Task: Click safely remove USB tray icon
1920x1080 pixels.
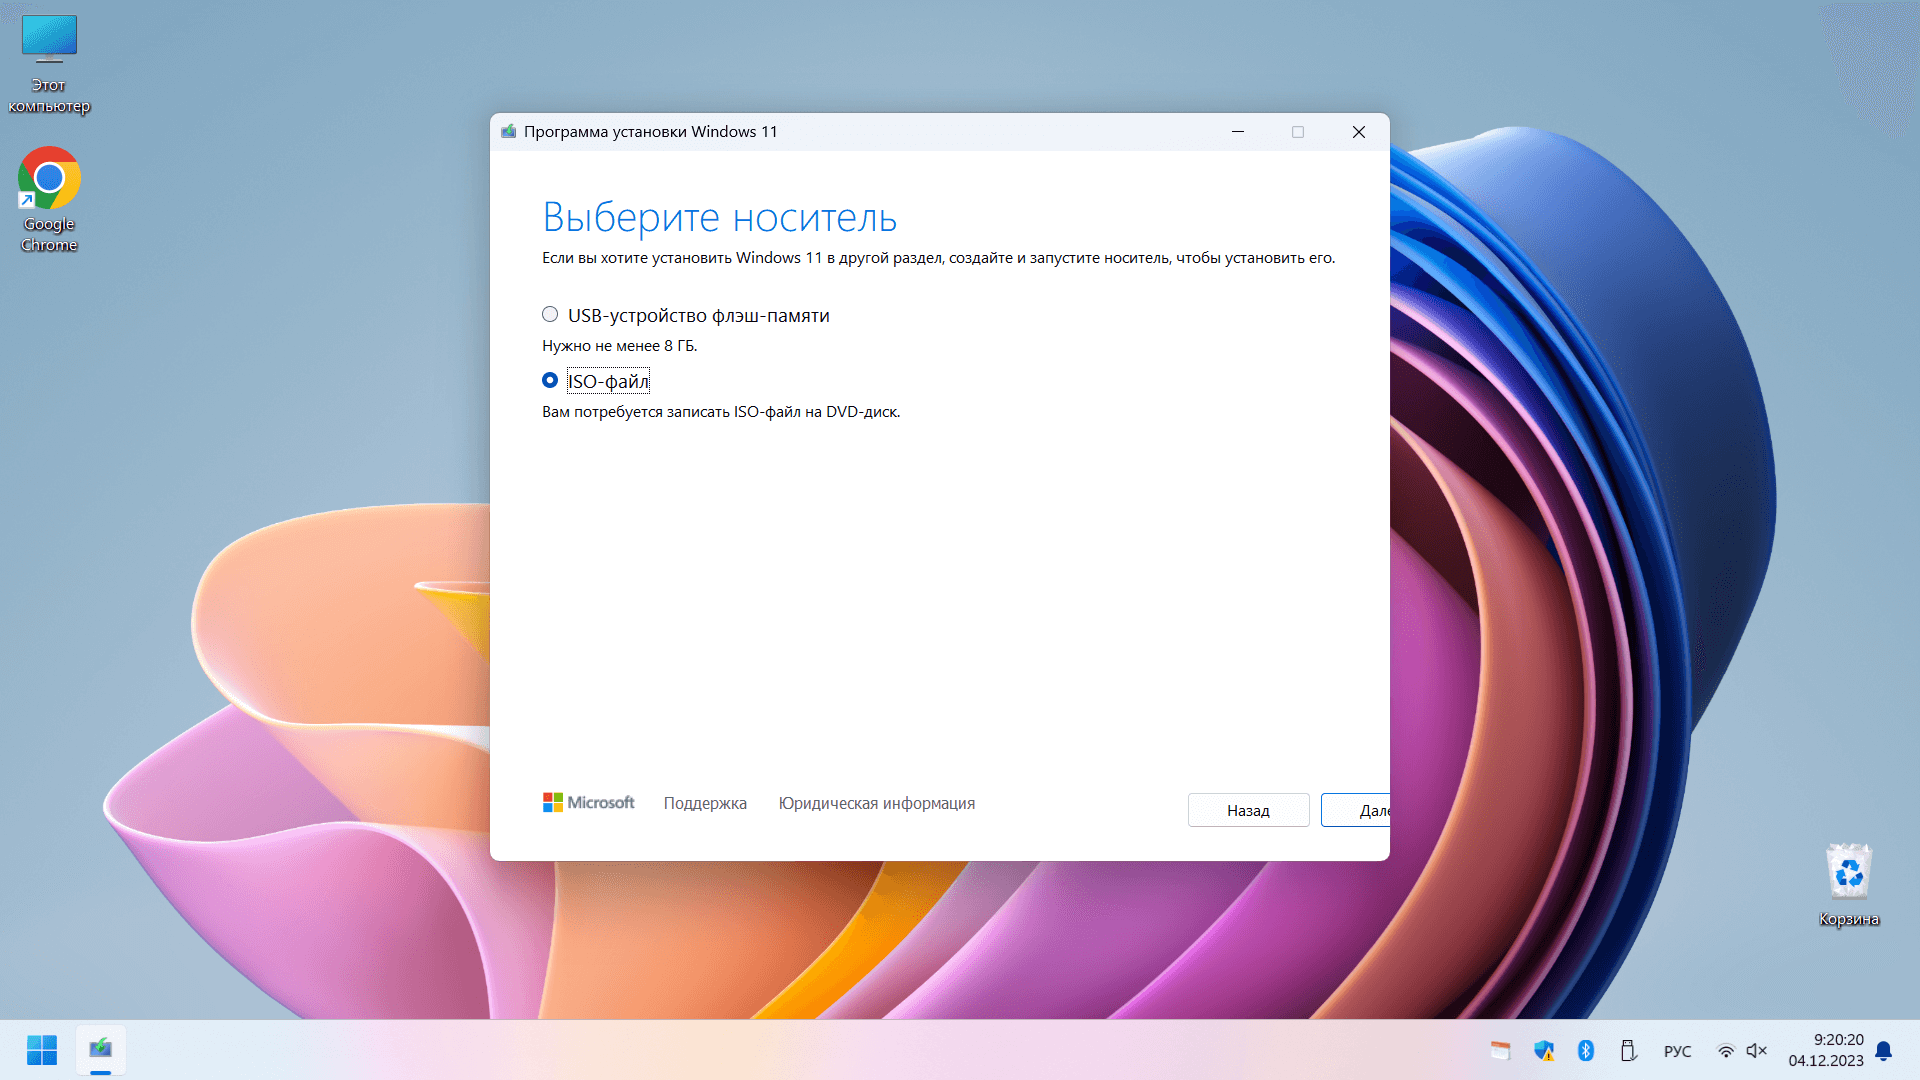Action: coord(1628,1051)
